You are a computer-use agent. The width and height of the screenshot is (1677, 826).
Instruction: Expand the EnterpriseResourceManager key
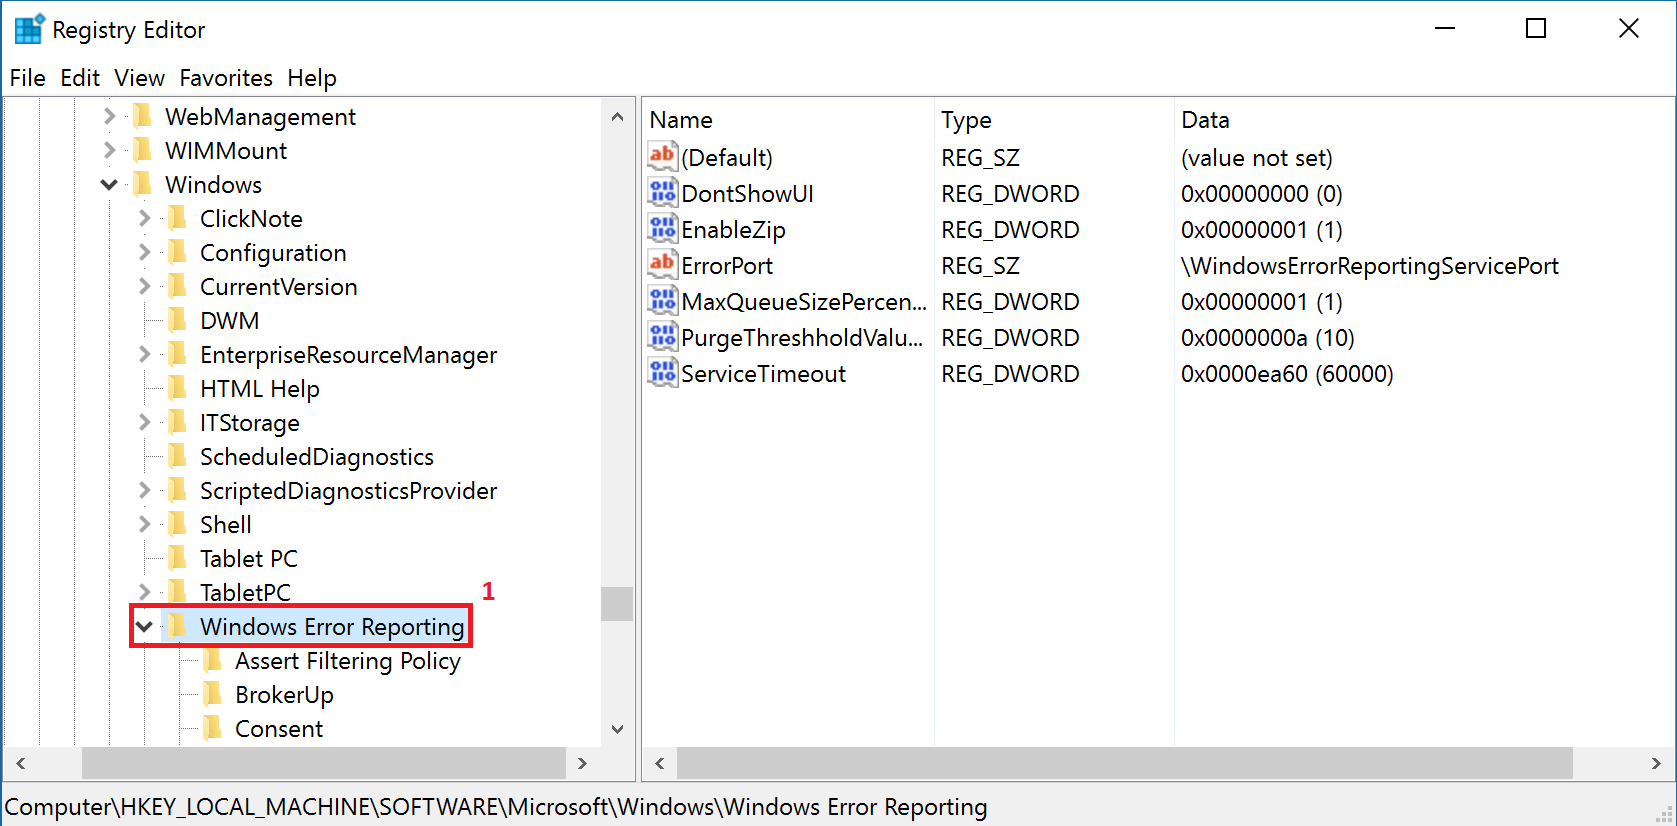(x=145, y=354)
